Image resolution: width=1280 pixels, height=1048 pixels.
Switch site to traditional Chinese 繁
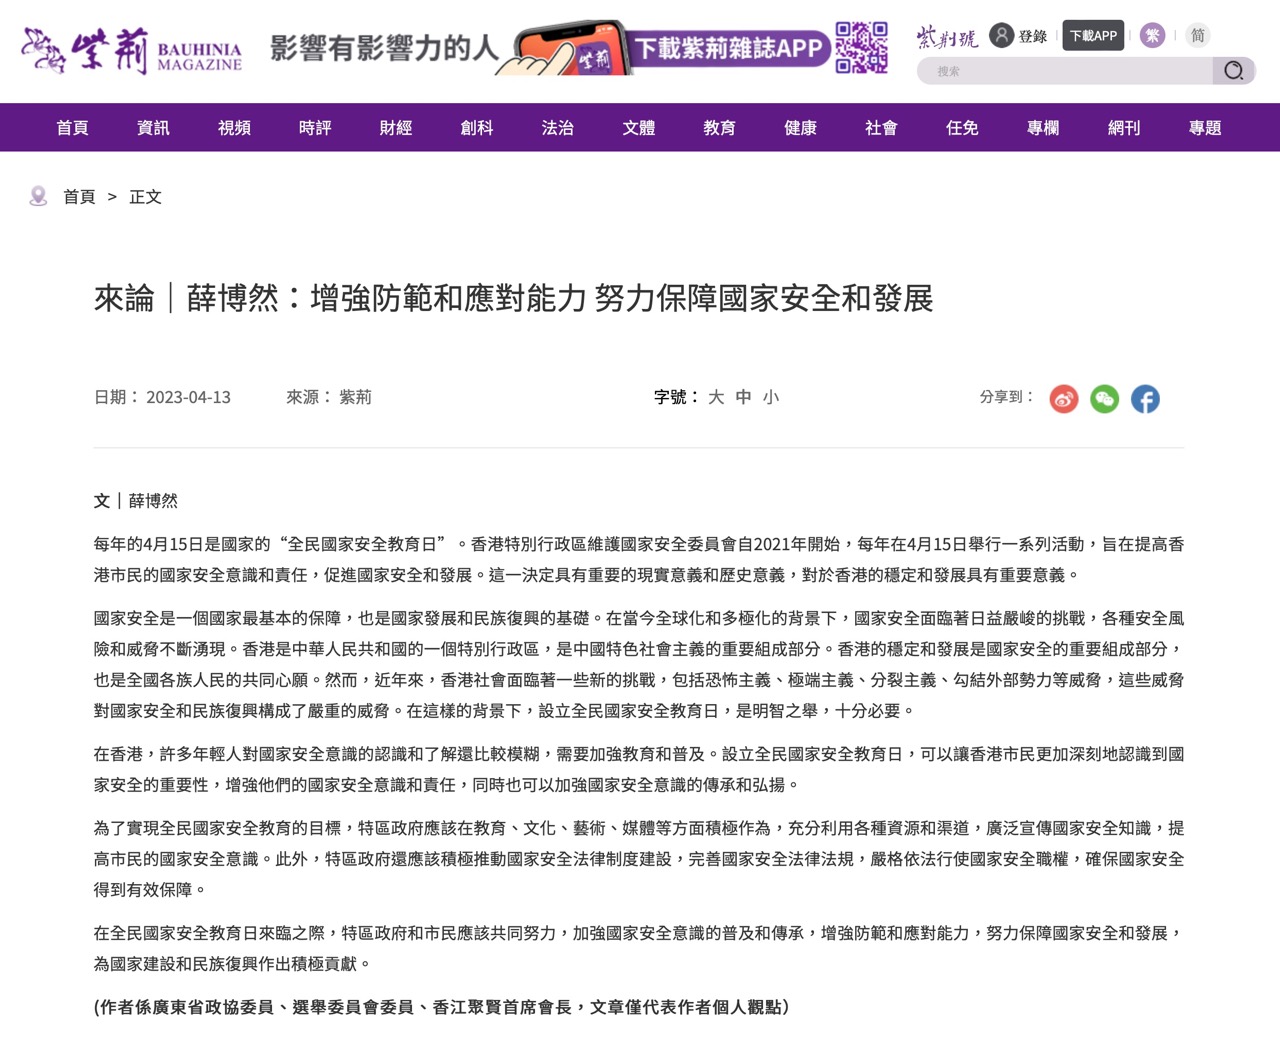point(1152,35)
